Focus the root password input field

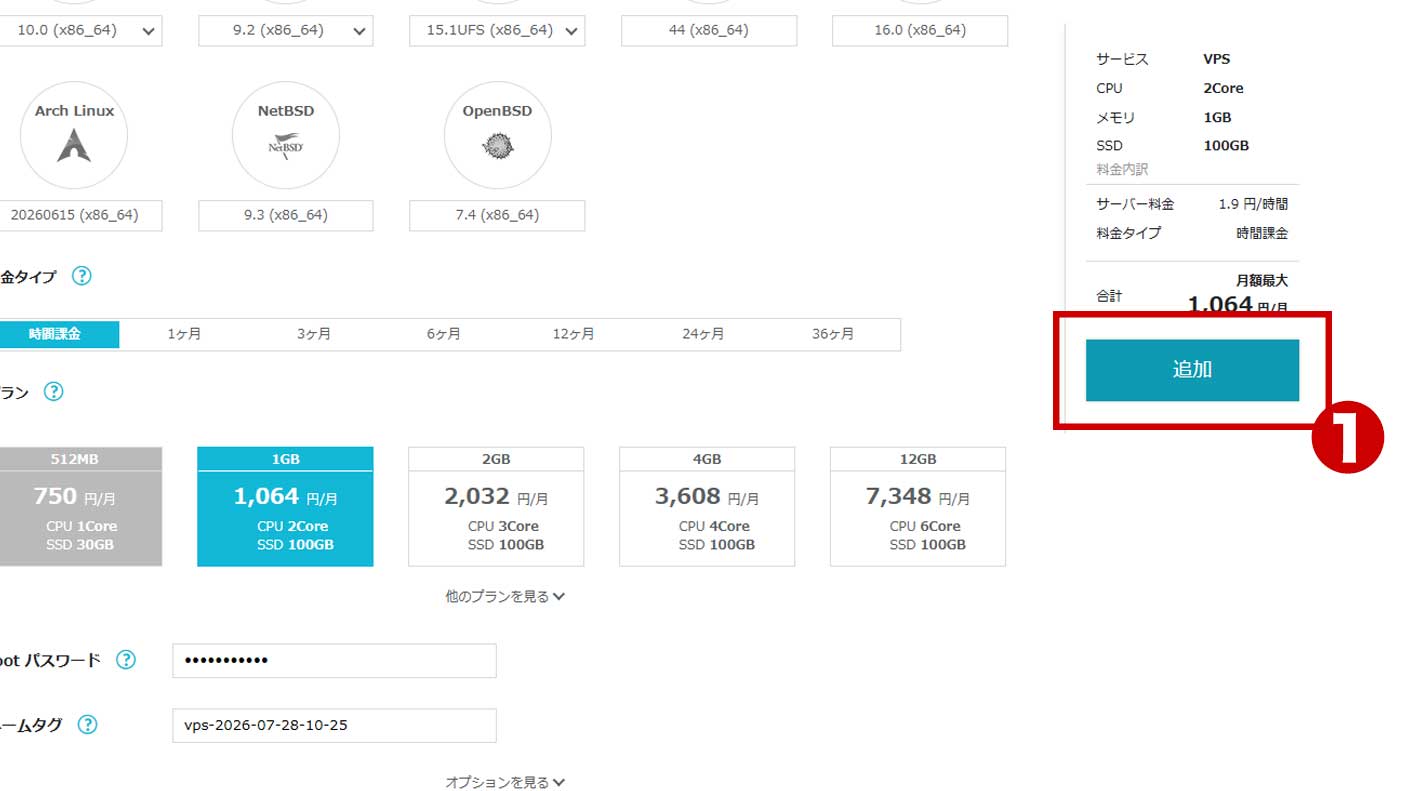click(x=334, y=661)
